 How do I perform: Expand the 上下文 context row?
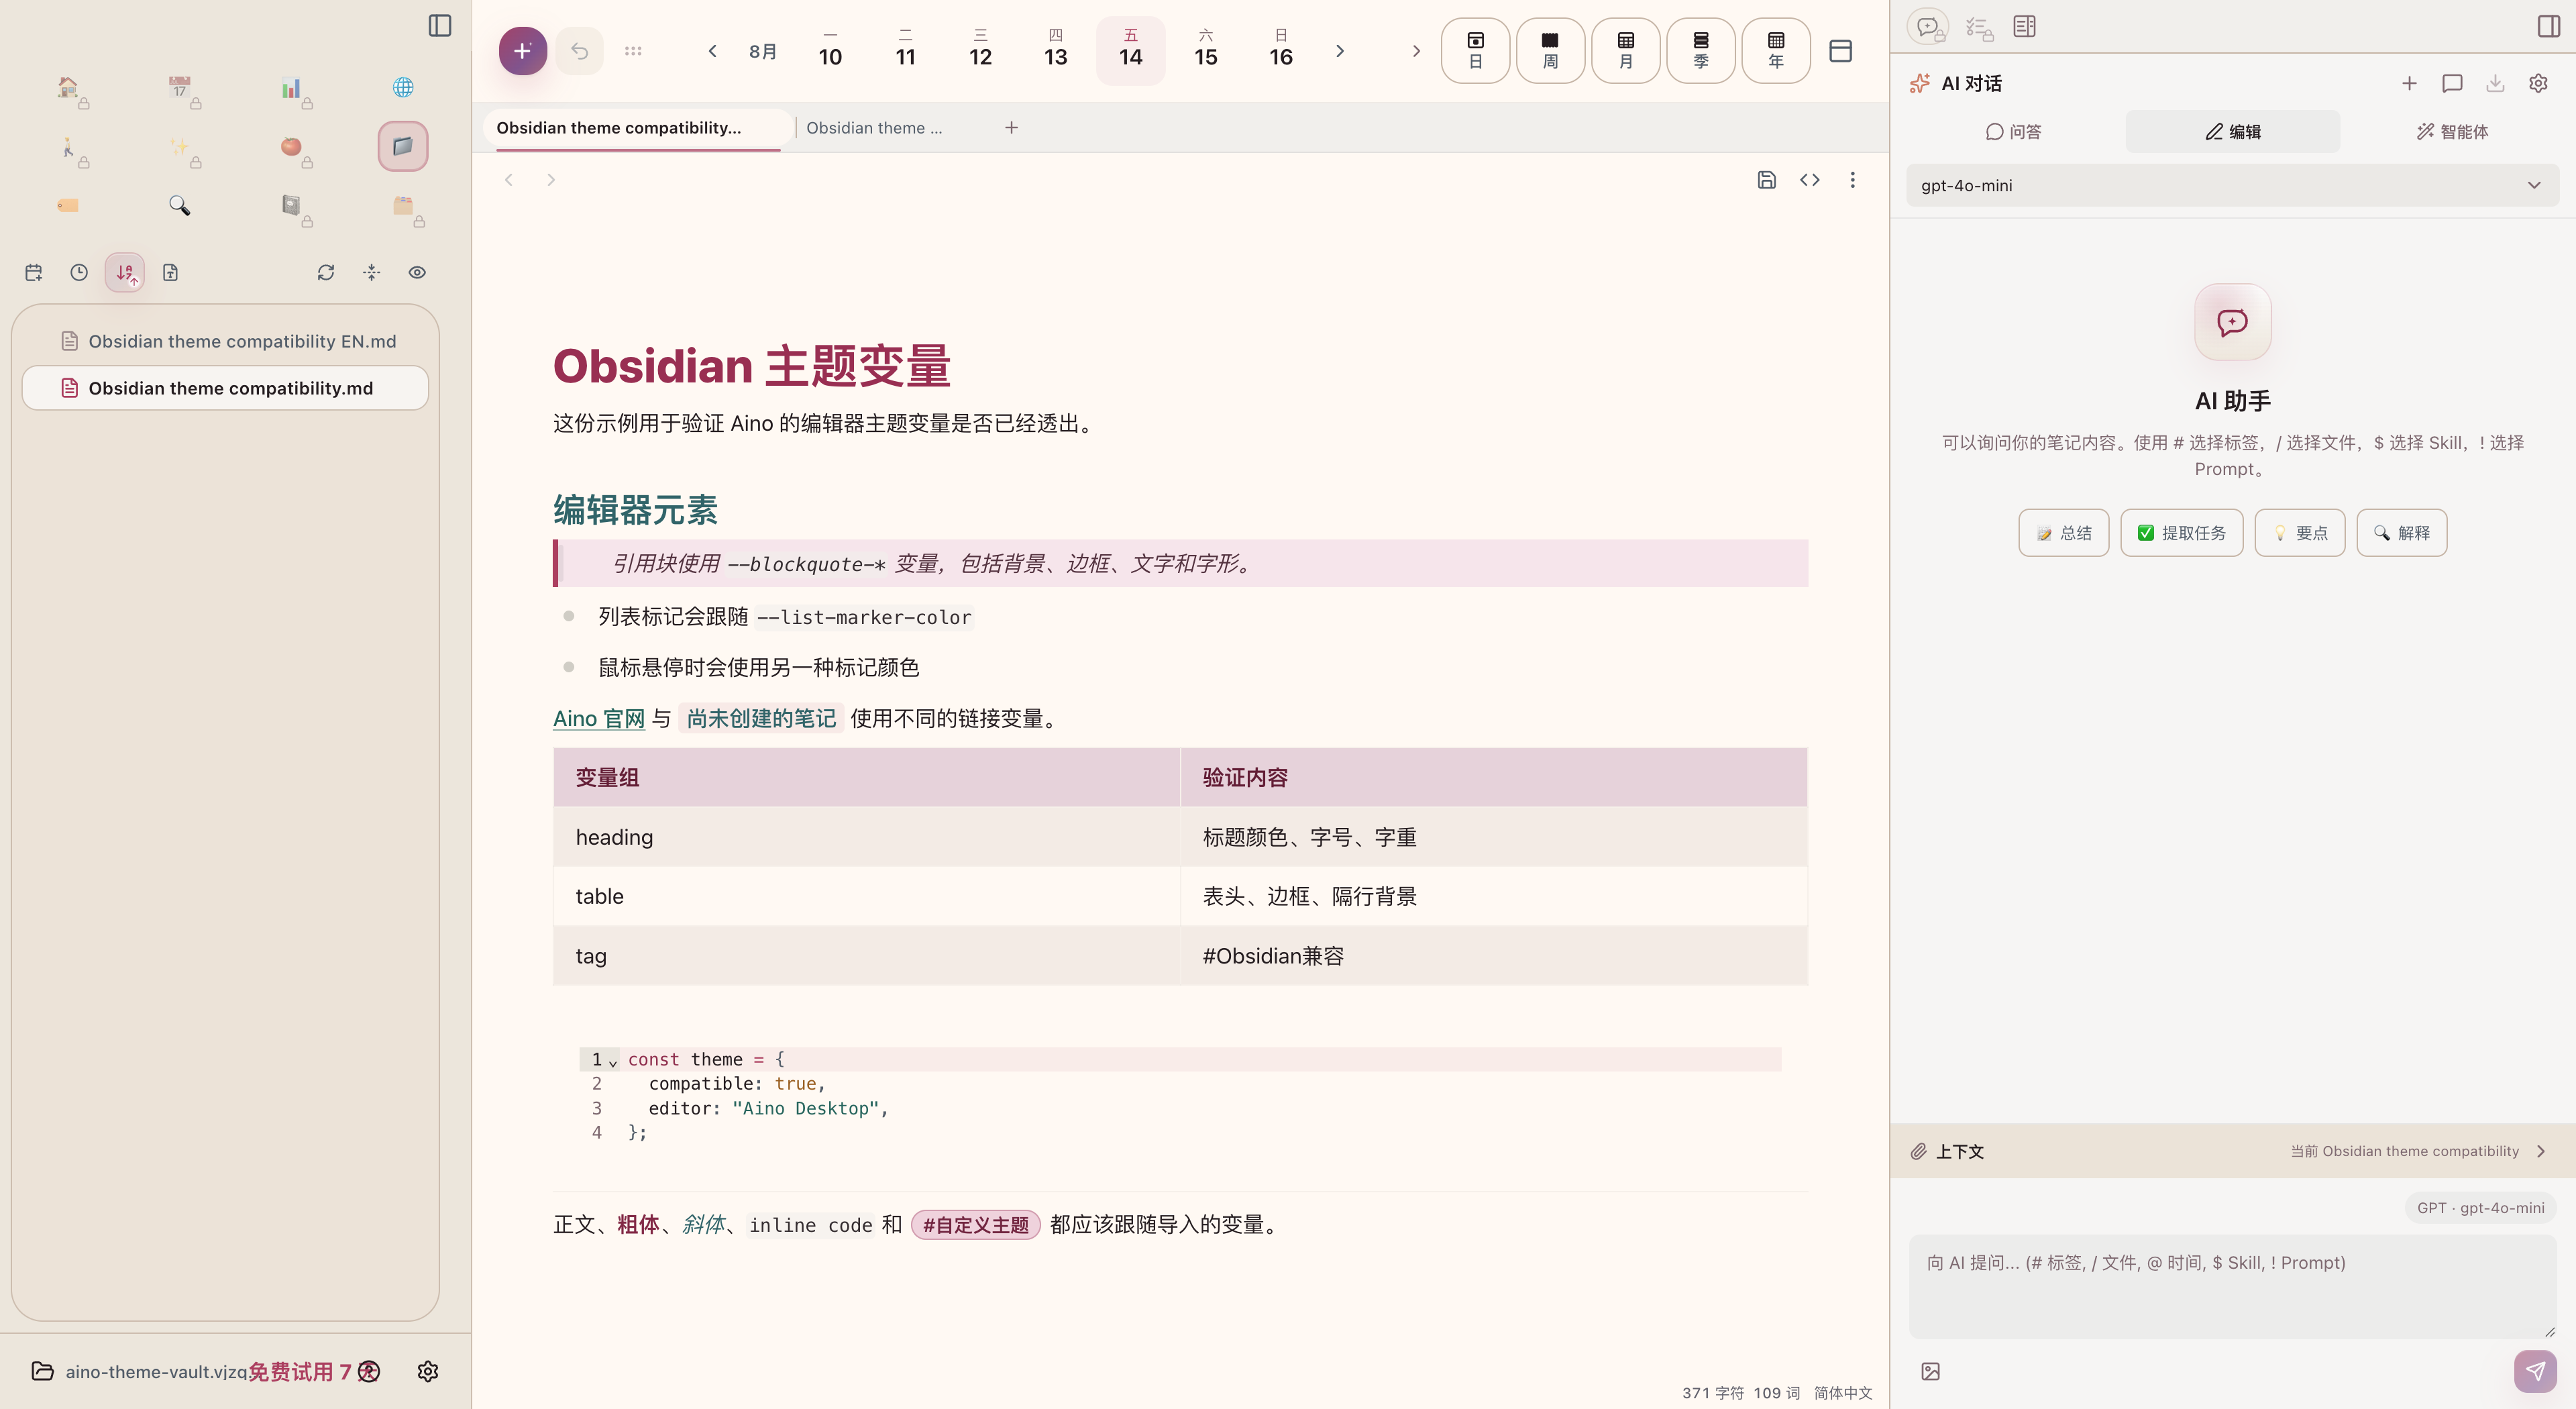(2232, 1151)
